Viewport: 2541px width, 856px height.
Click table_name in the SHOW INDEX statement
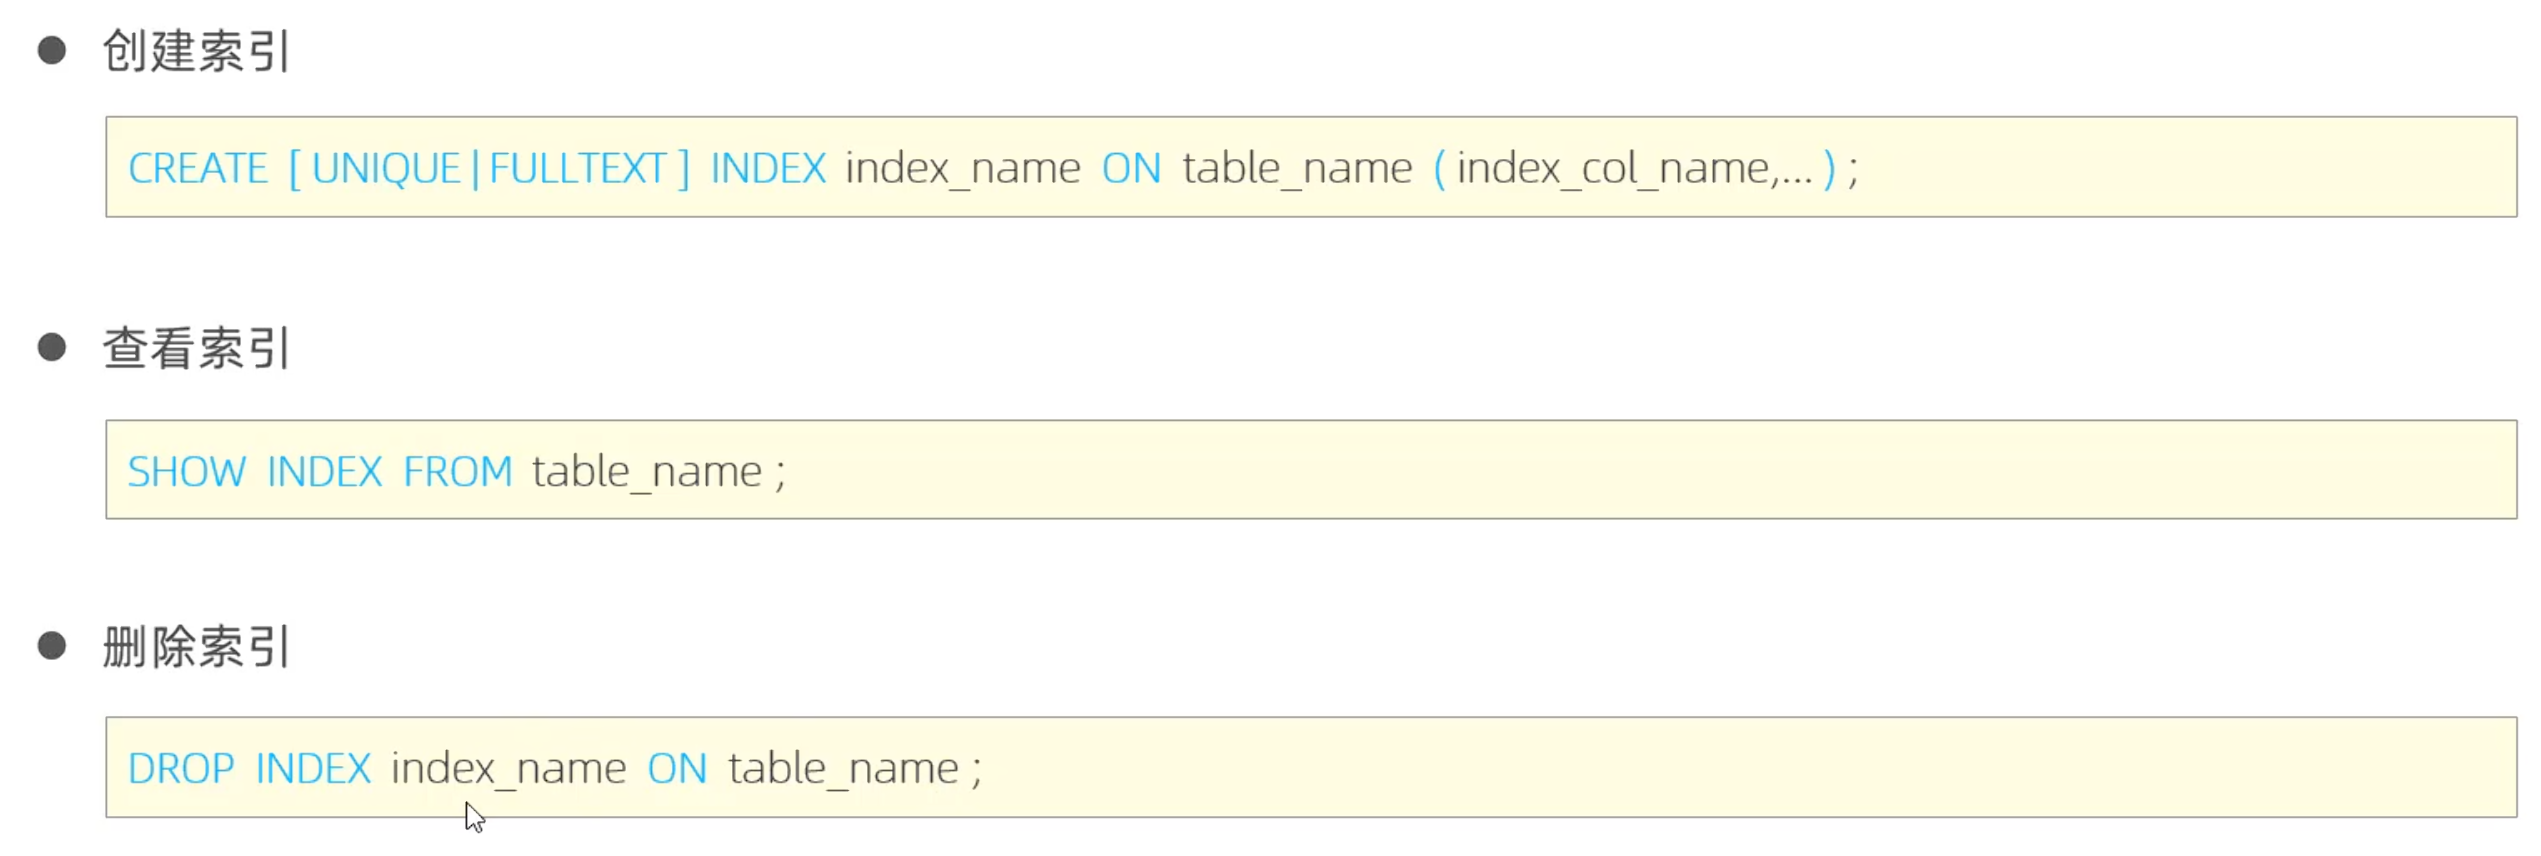[x=646, y=471]
